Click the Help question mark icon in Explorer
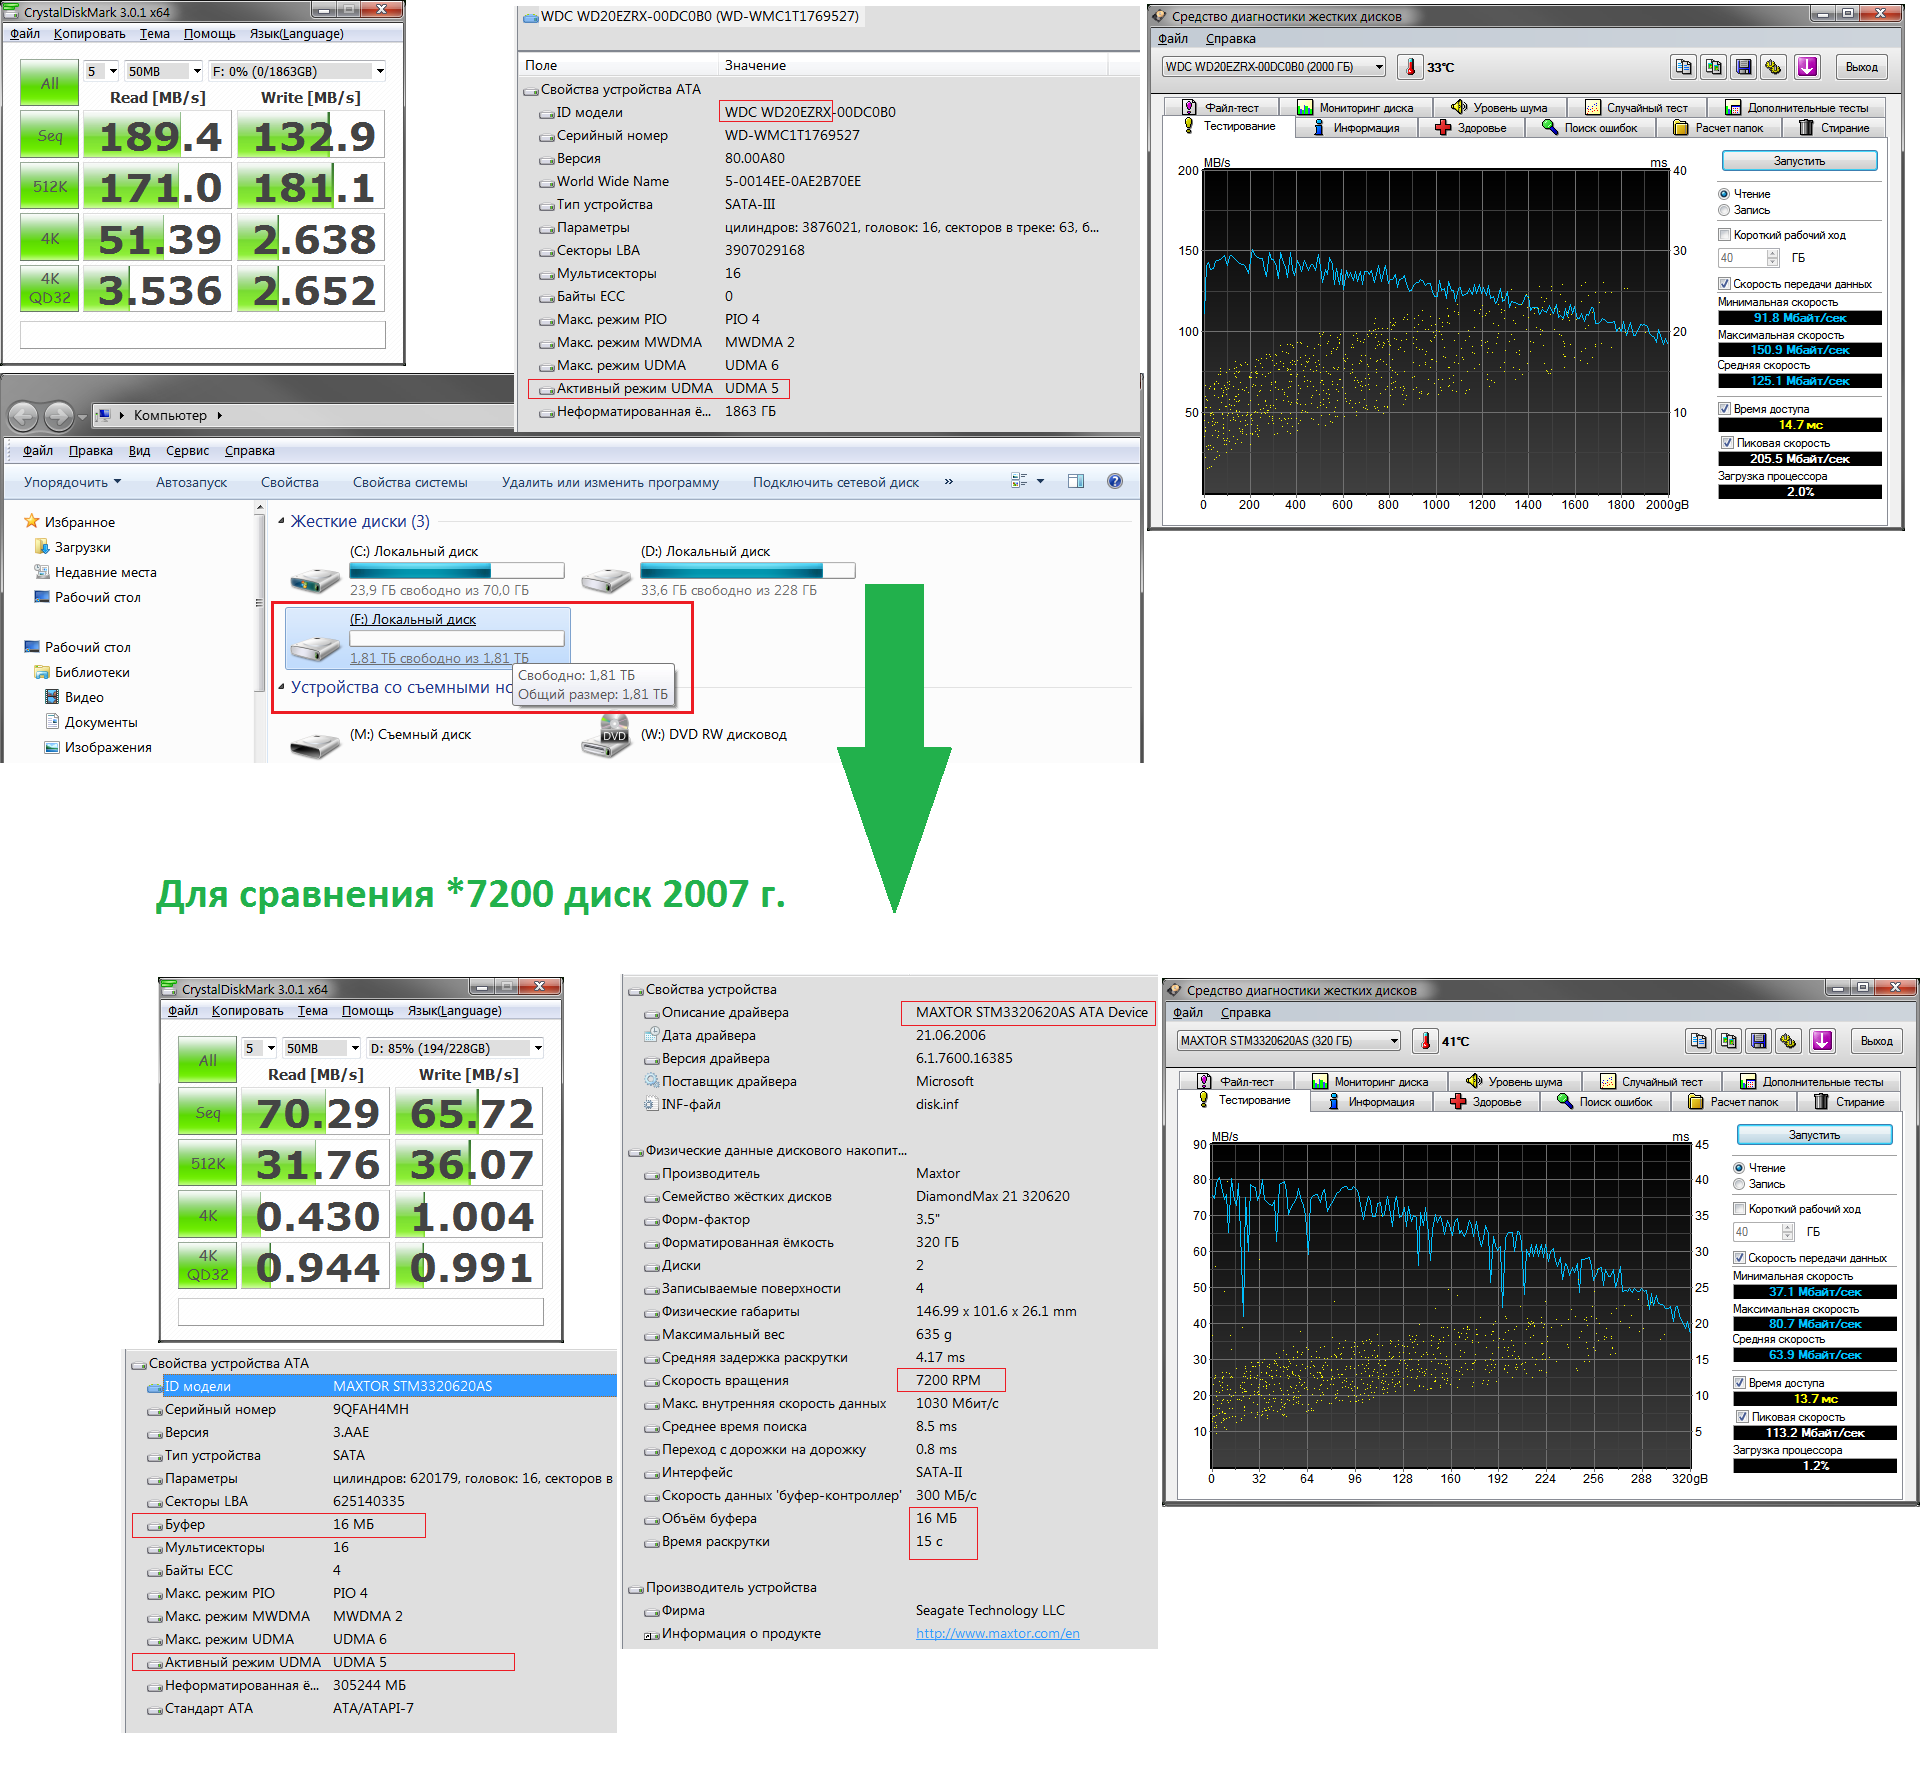Viewport: 1926px width, 1790px height. coord(1115,481)
